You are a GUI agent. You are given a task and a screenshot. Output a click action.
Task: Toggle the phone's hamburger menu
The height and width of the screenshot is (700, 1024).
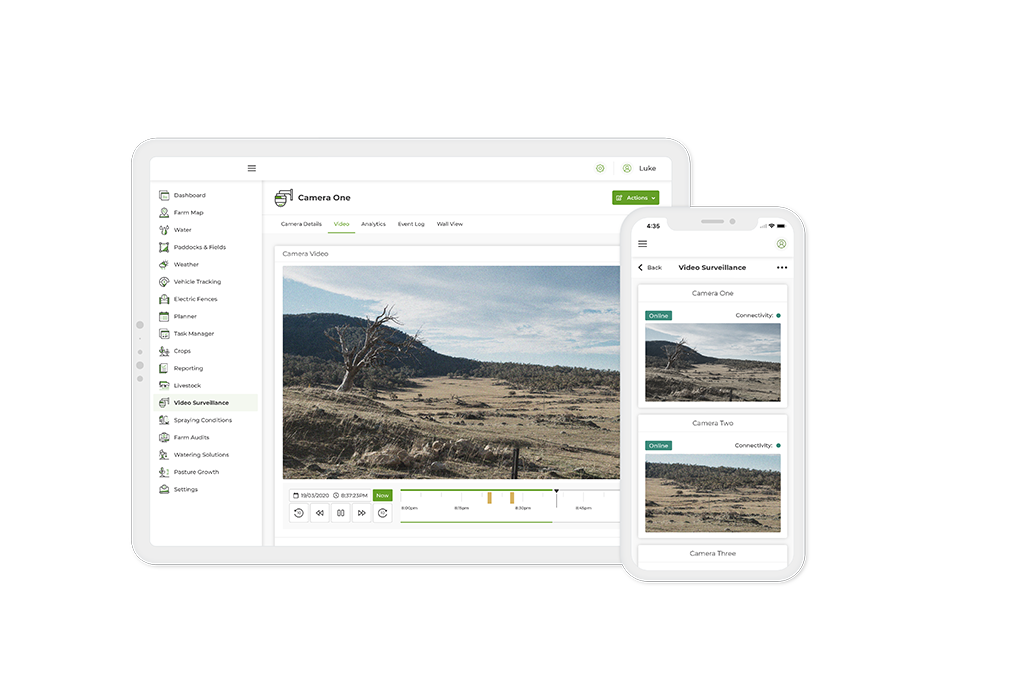tap(642, 244)
